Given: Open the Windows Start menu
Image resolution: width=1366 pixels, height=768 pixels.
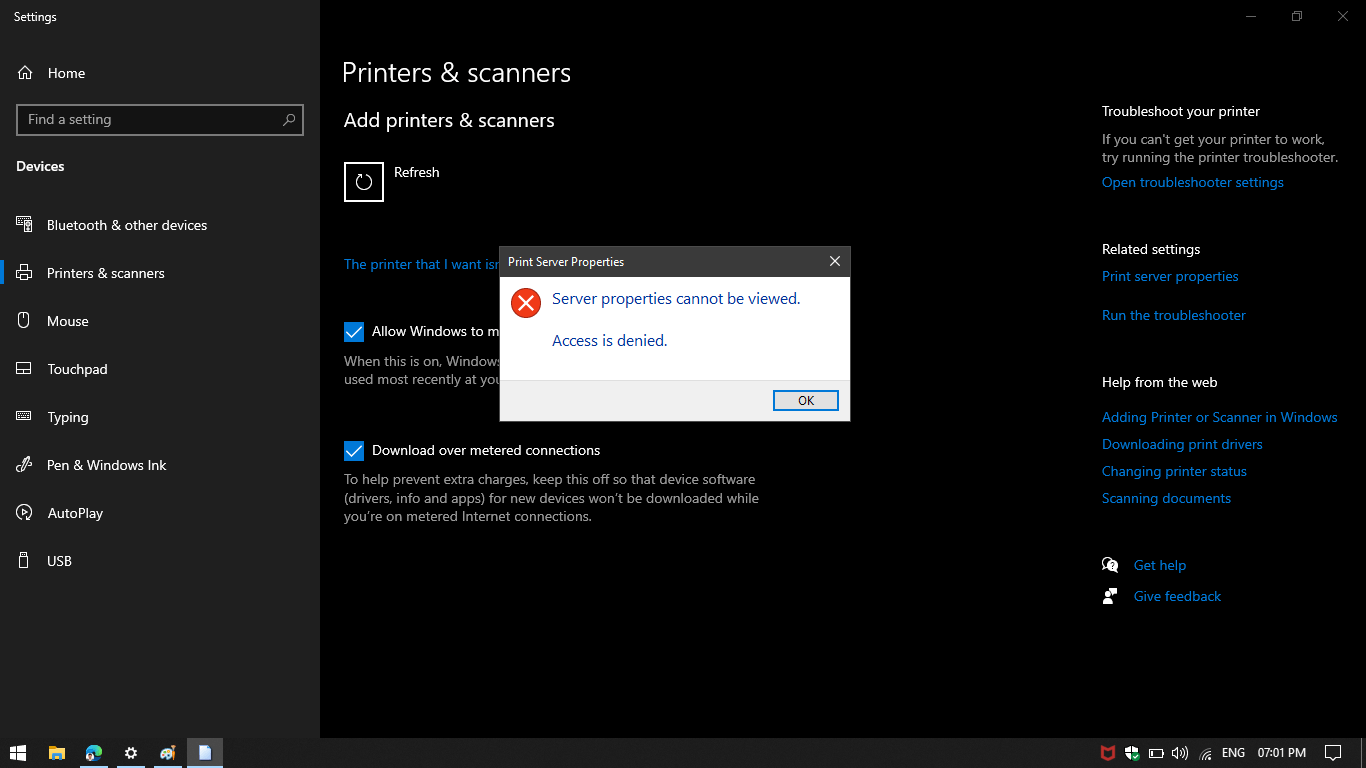Looking at the screenshot, I should 18,753.
